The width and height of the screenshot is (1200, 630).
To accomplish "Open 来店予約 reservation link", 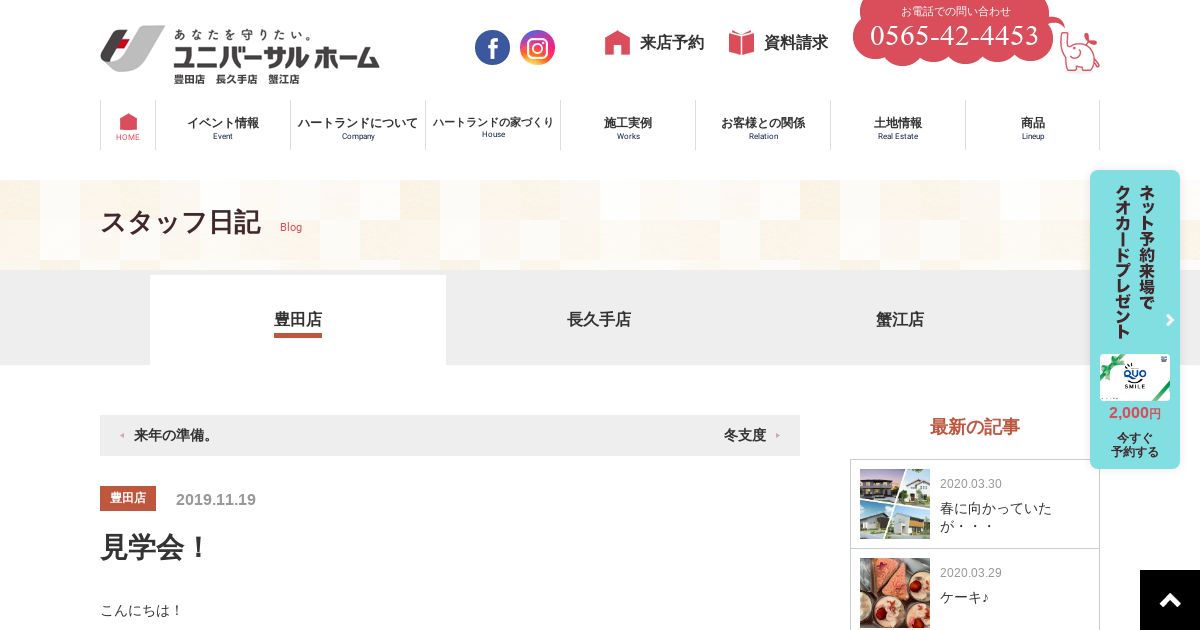I will pyautogui.click(x=654, y=43).
